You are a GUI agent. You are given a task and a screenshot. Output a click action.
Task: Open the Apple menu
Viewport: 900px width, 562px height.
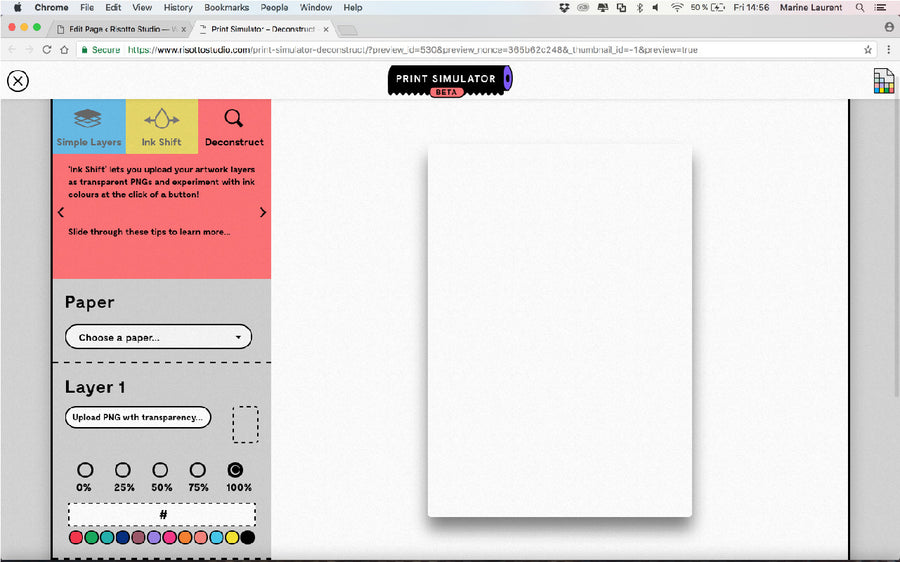point(17,7)
